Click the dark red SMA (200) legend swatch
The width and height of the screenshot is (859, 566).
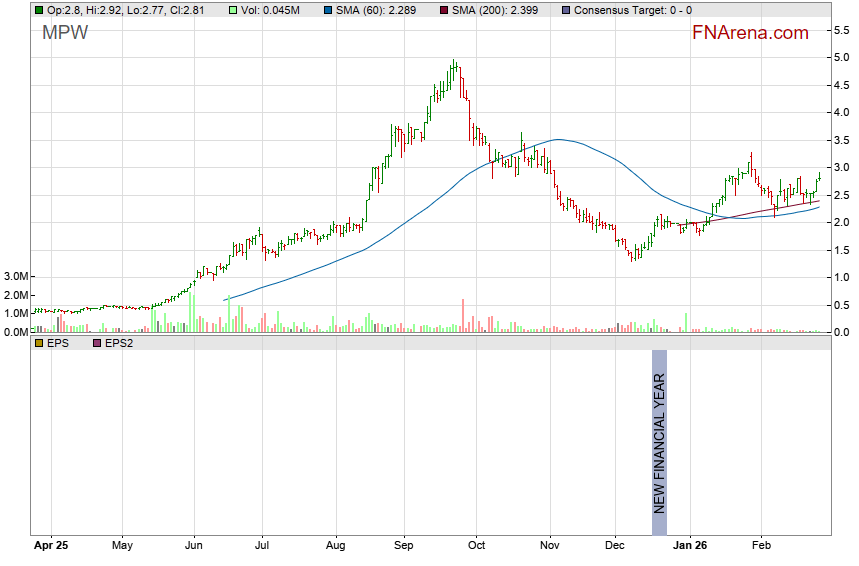444,10
